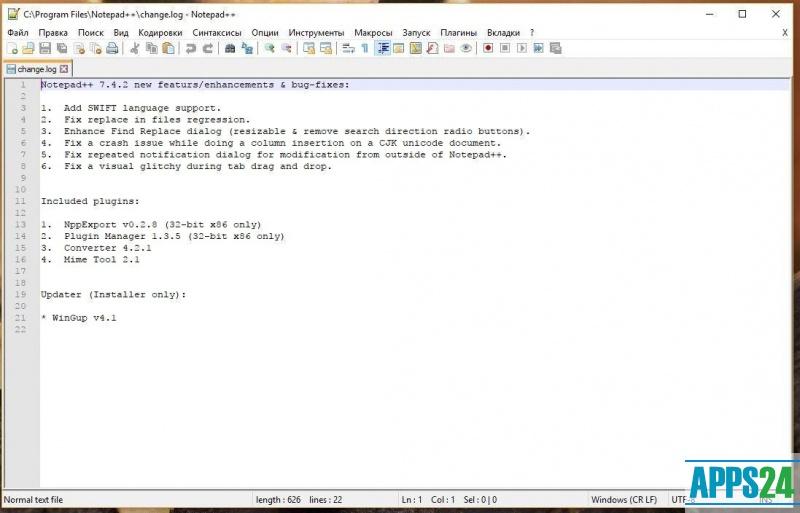Run macro multiple times icon
Image resolution: width=800 pixels, height=513 pixels.
pos(538,48)
